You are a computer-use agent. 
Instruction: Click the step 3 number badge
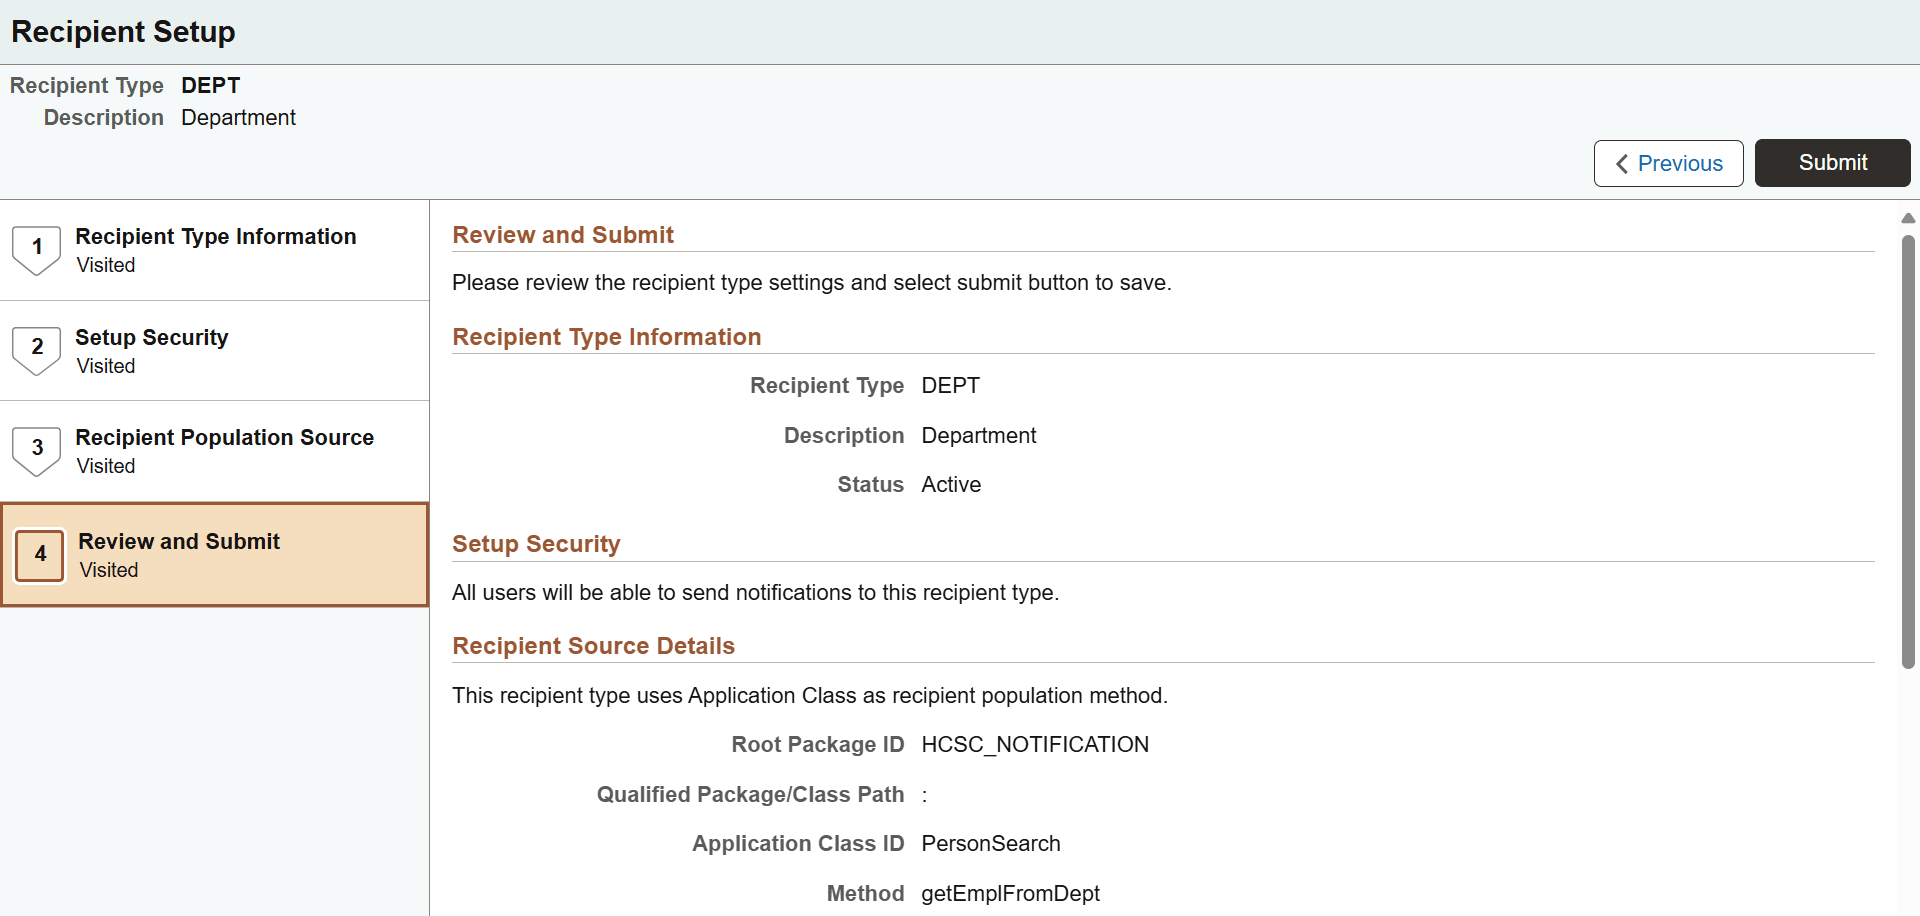(x=37, y=449)
